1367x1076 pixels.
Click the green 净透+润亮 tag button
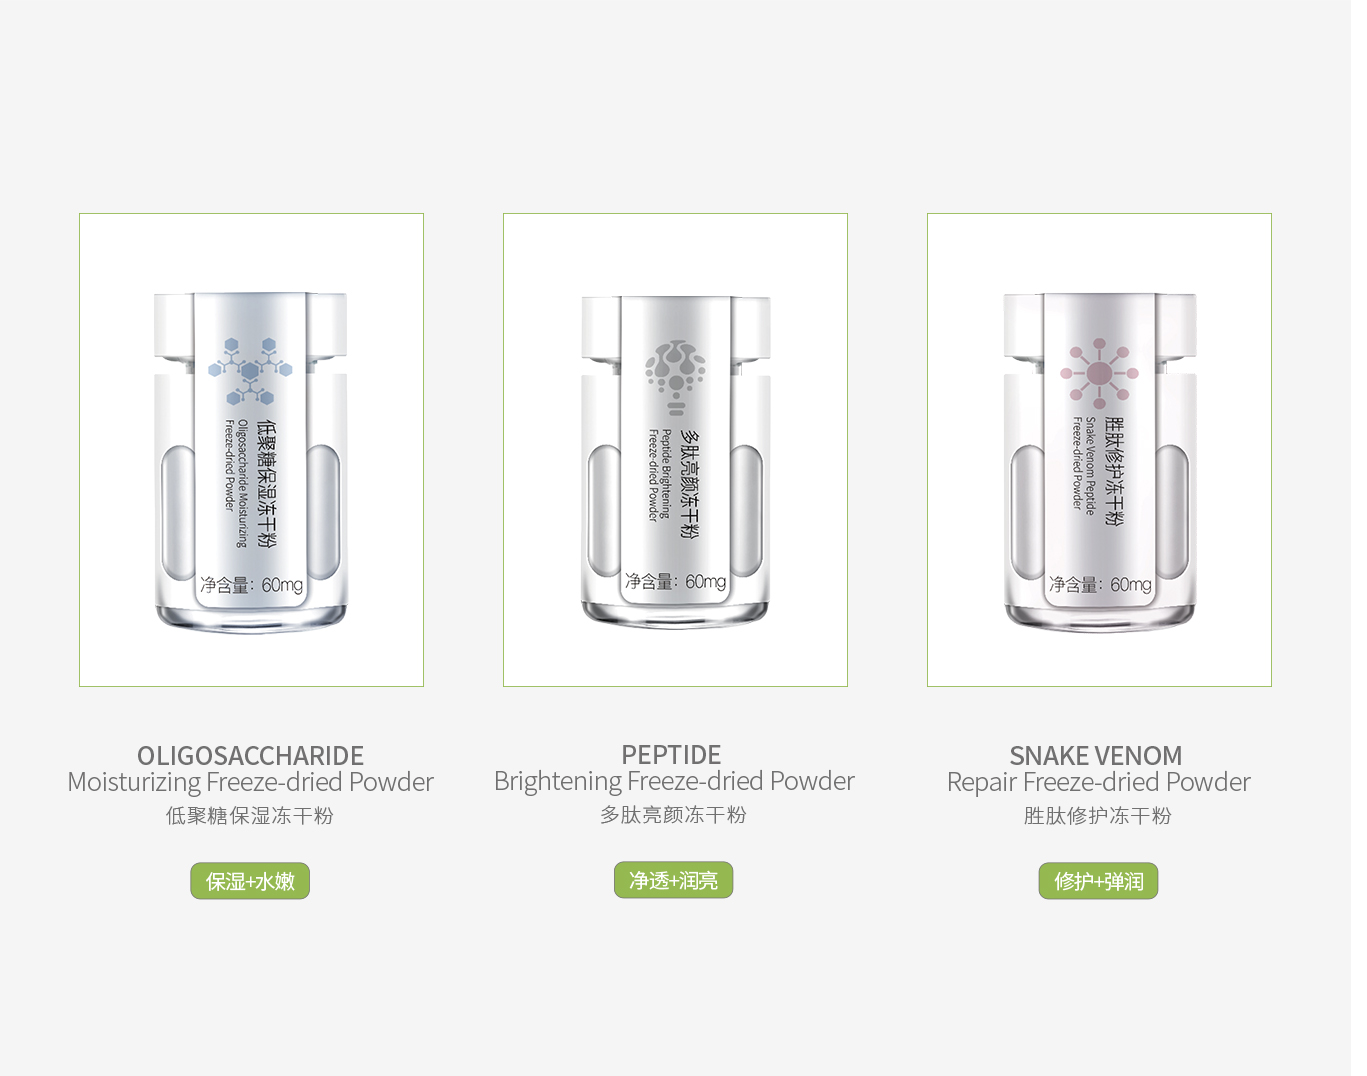point(673,880)
